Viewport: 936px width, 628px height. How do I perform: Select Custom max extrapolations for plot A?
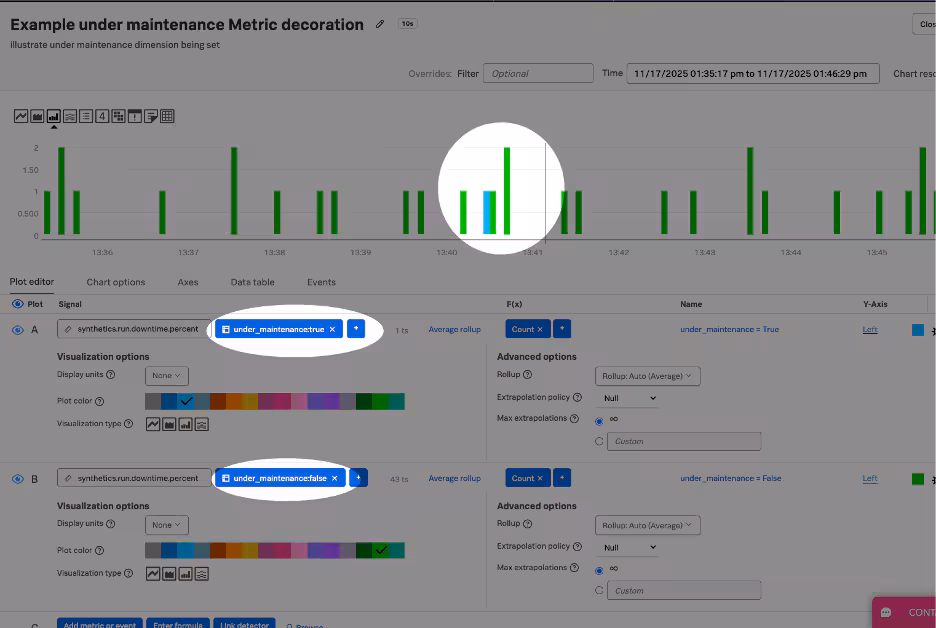pyautogui.click(x=599, y=441)
